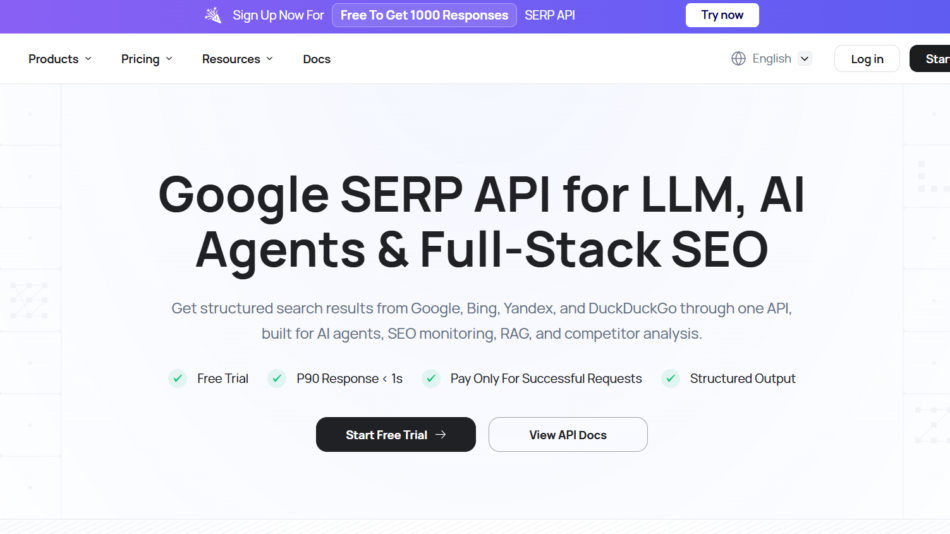
Task: Expand the Pricing menu chevron
Action: point(169,59)
